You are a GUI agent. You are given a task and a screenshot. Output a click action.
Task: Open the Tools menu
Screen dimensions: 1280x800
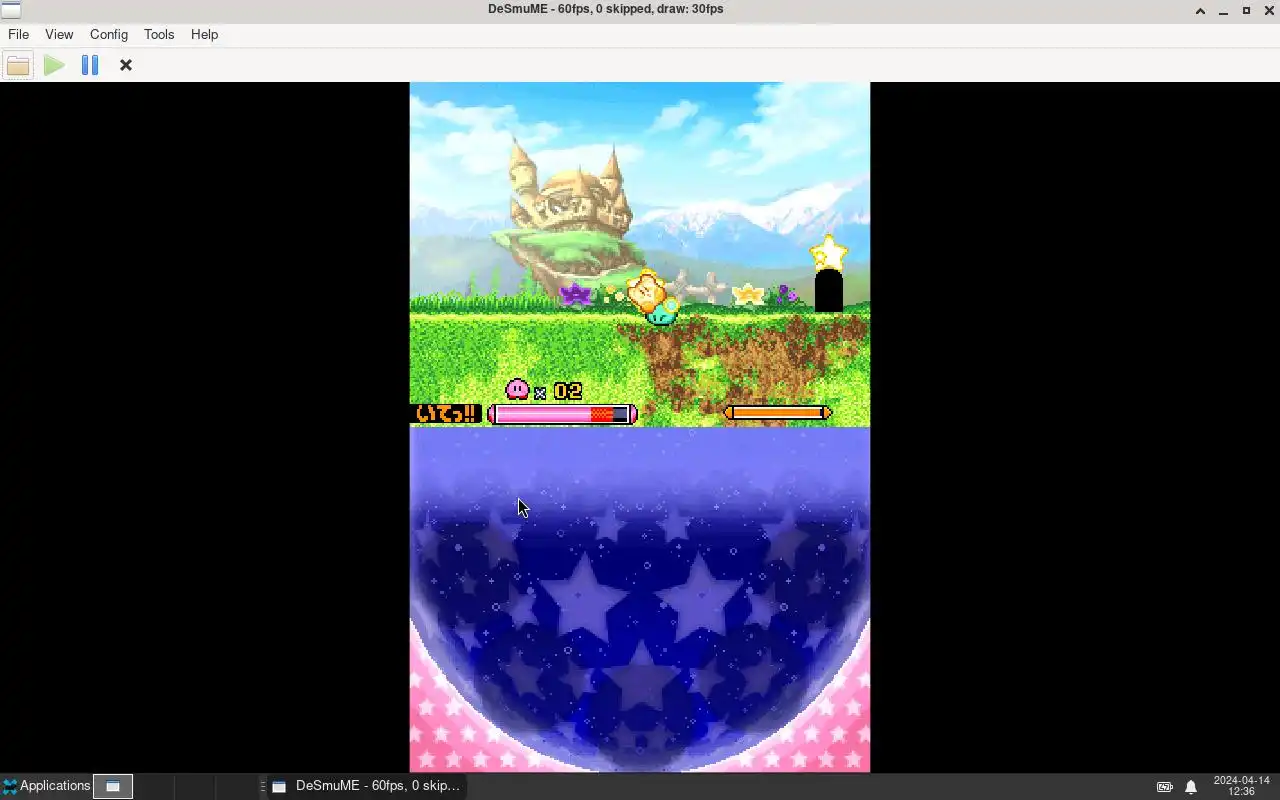pos(159,34)
